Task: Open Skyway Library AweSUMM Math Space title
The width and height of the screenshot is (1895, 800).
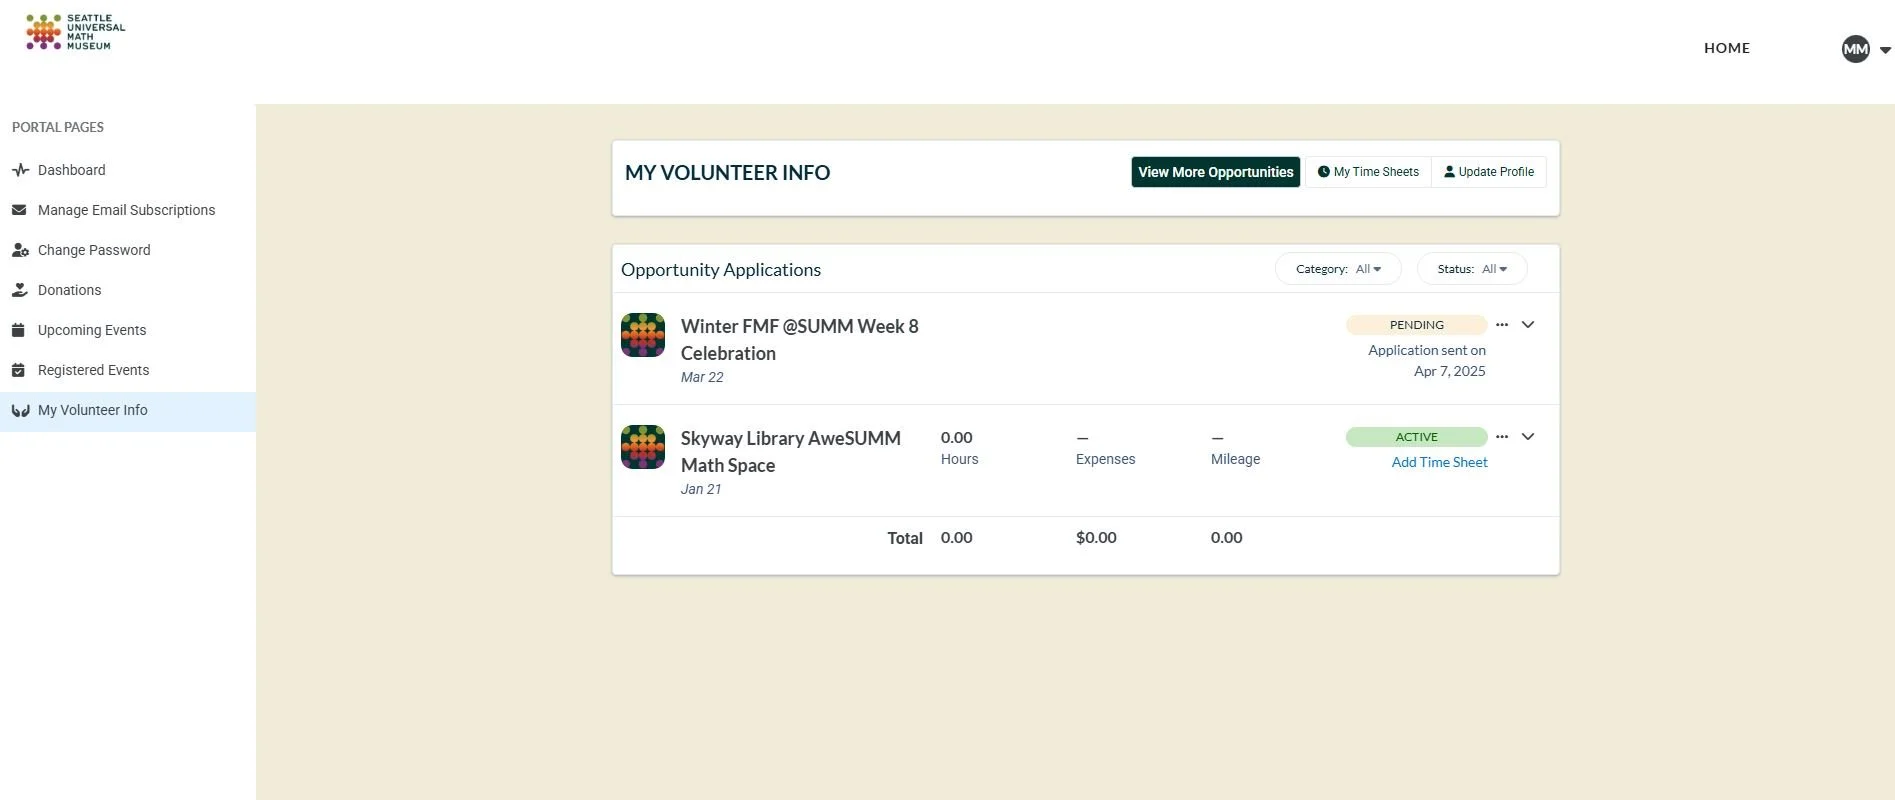Action: click(x=790, y=452)
